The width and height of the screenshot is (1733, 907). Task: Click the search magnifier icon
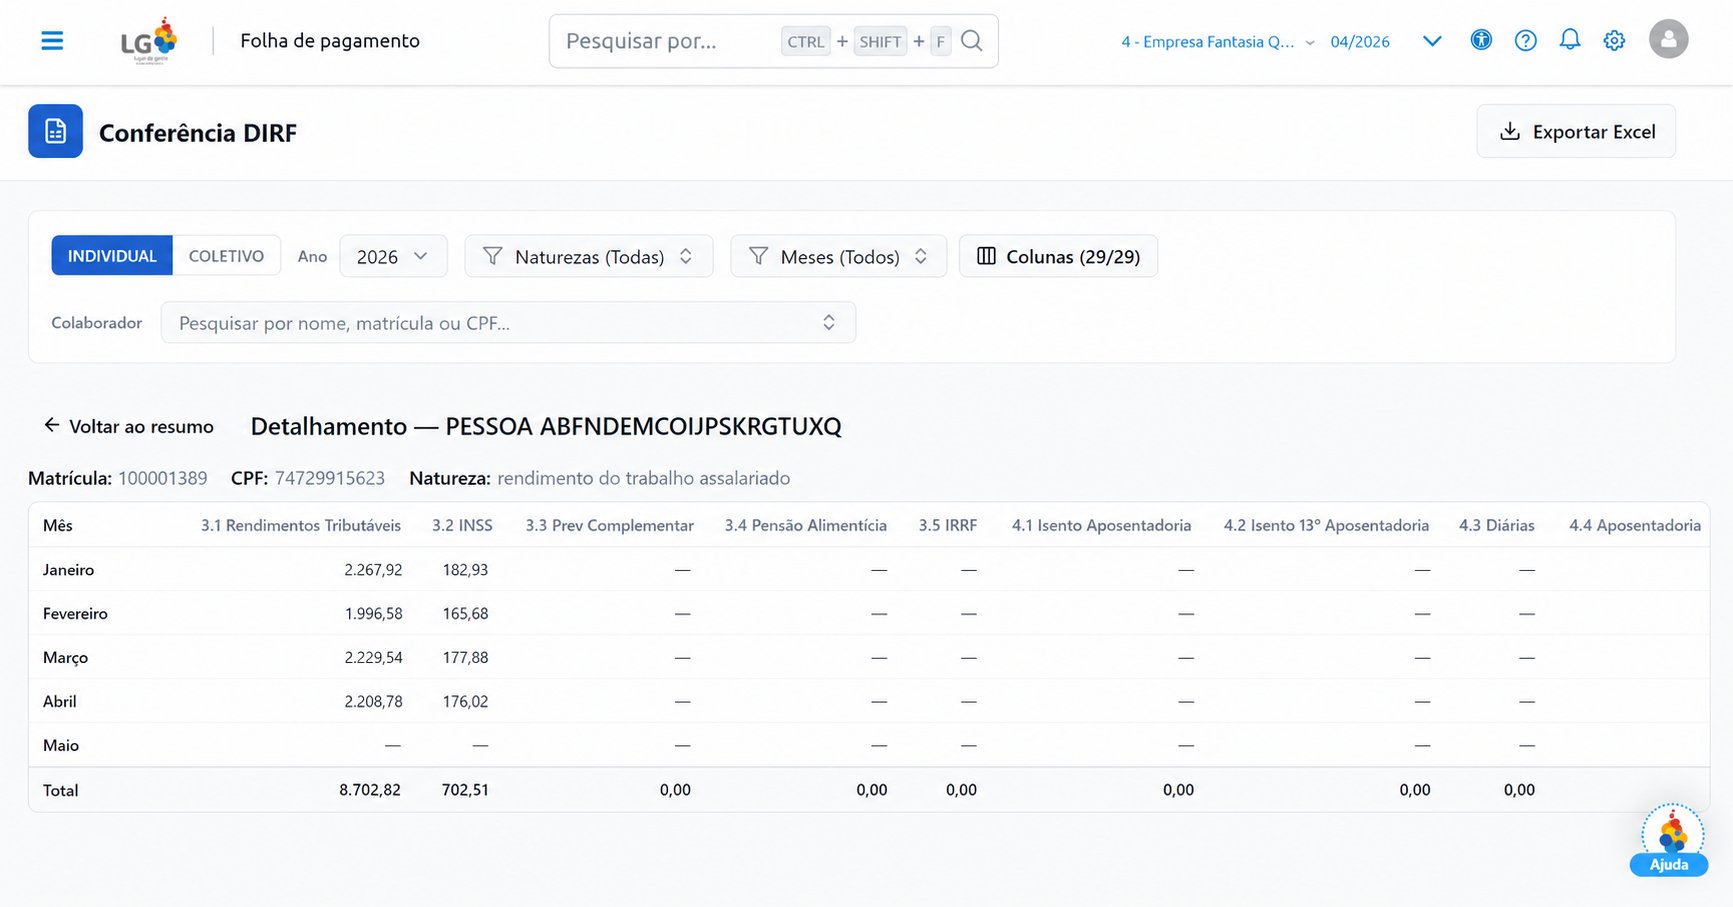pyautogui.click(x=971, y=41)
